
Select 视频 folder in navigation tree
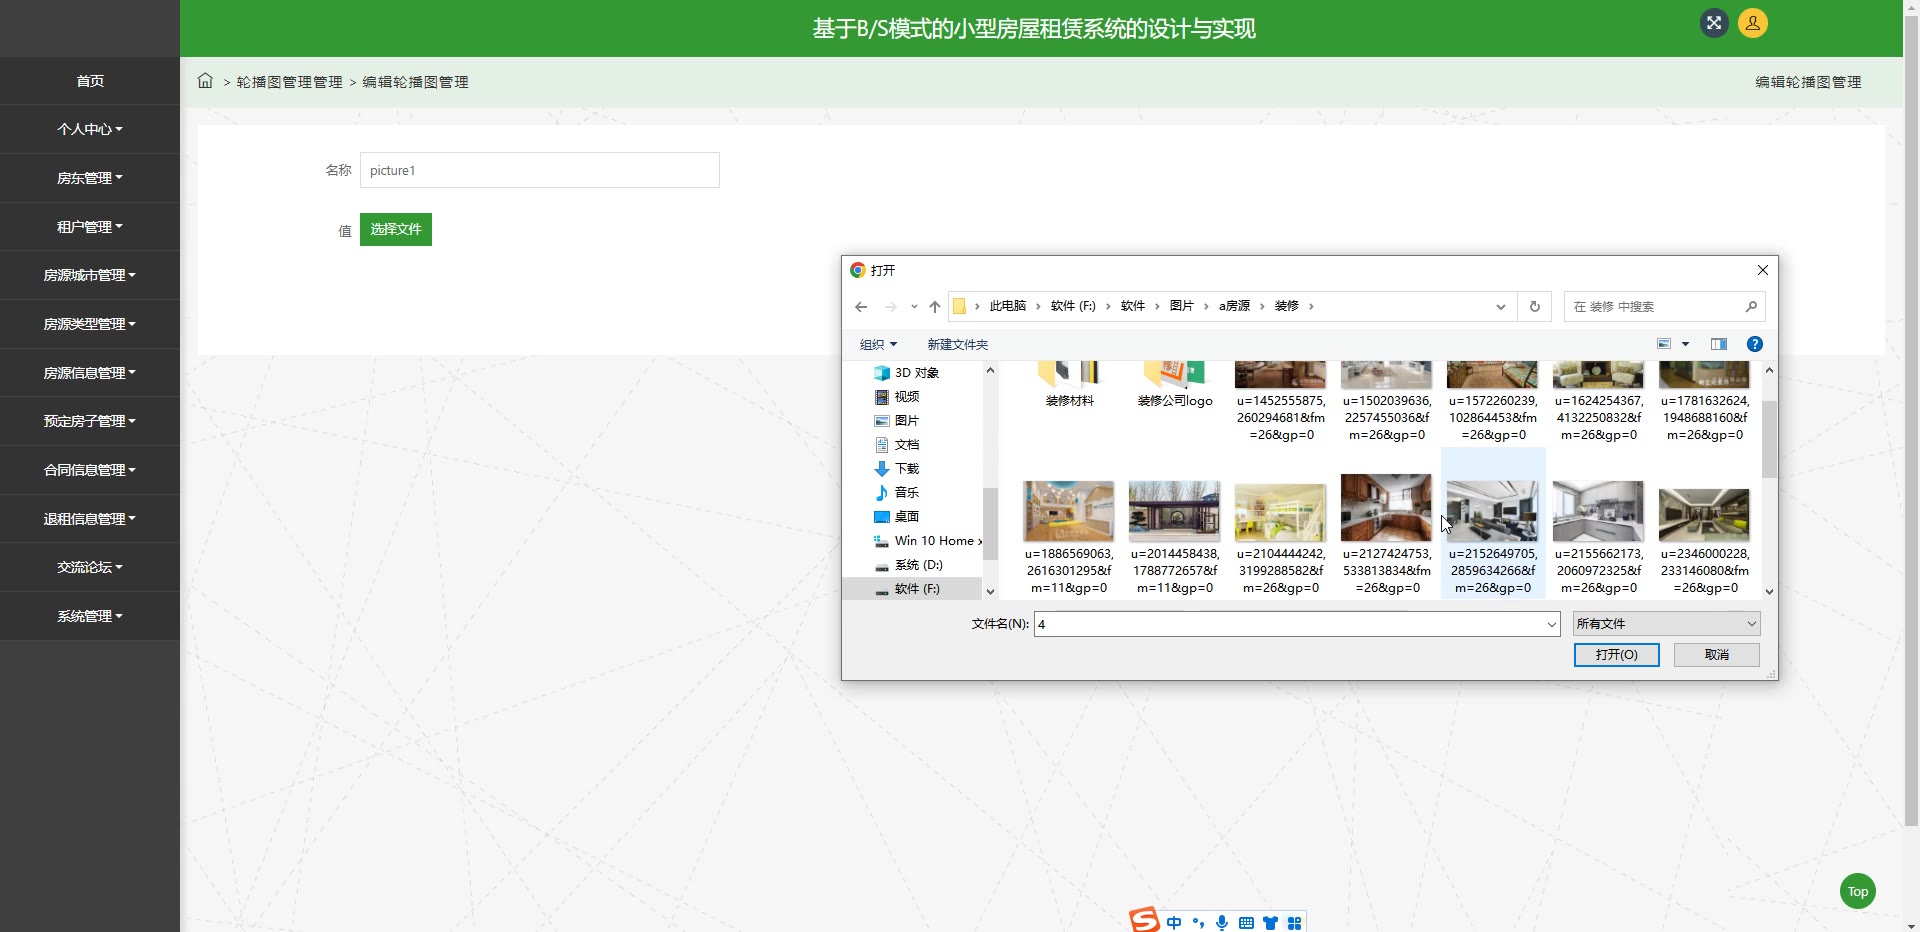pos(897,397)
